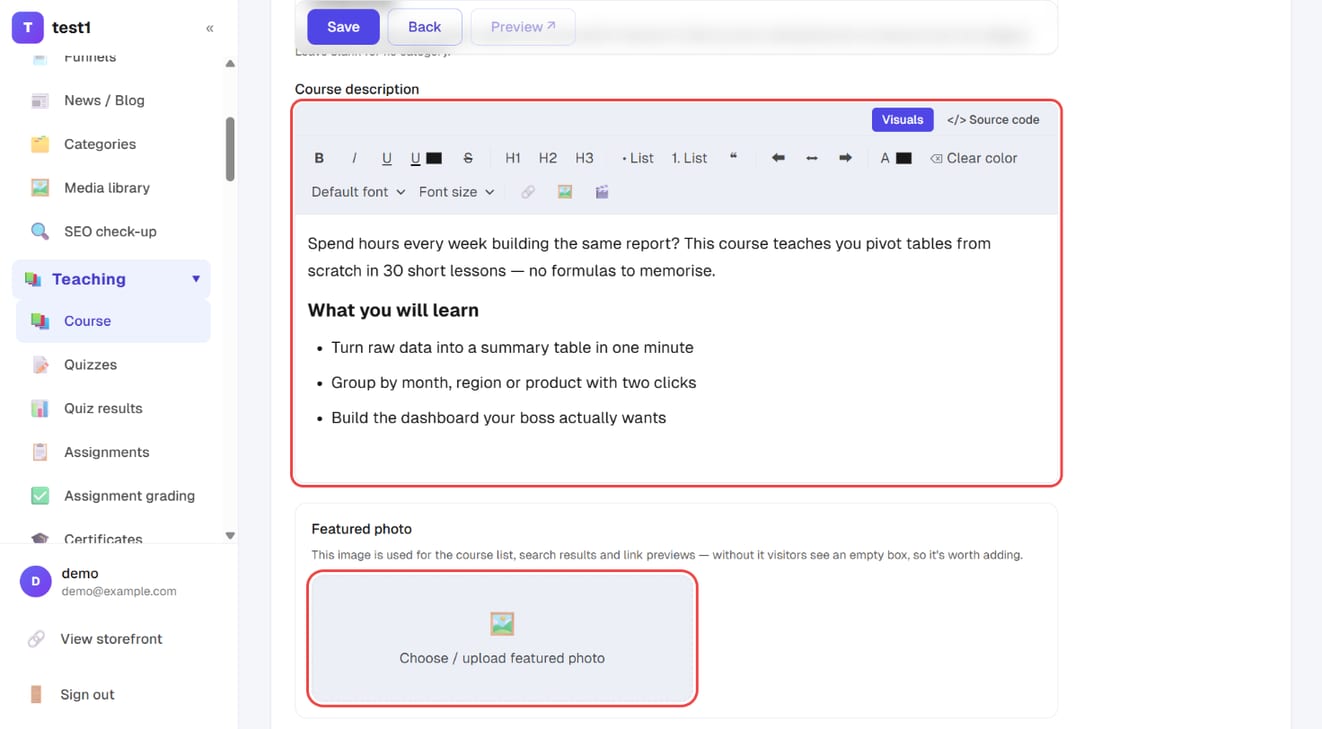Choose or upload a featured photo

pos(502,638)
